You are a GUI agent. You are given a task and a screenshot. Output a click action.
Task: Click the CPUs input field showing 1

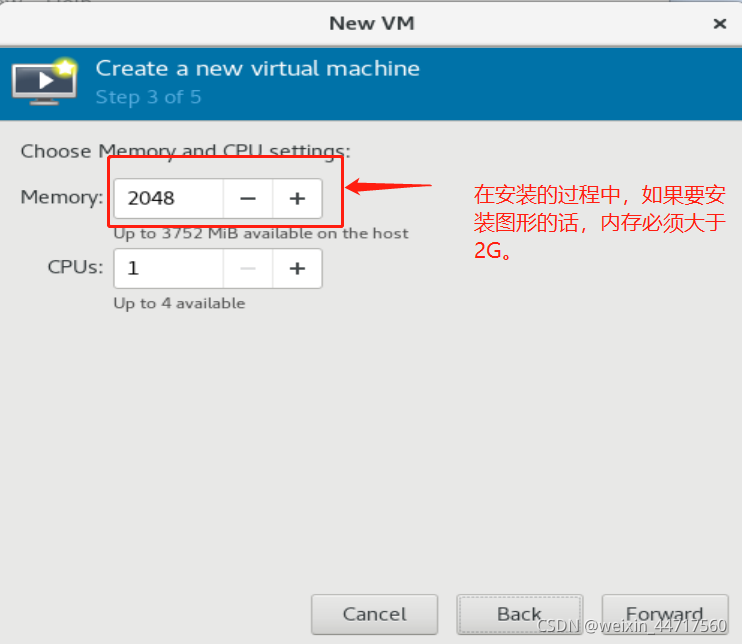(x=168, y=268)
